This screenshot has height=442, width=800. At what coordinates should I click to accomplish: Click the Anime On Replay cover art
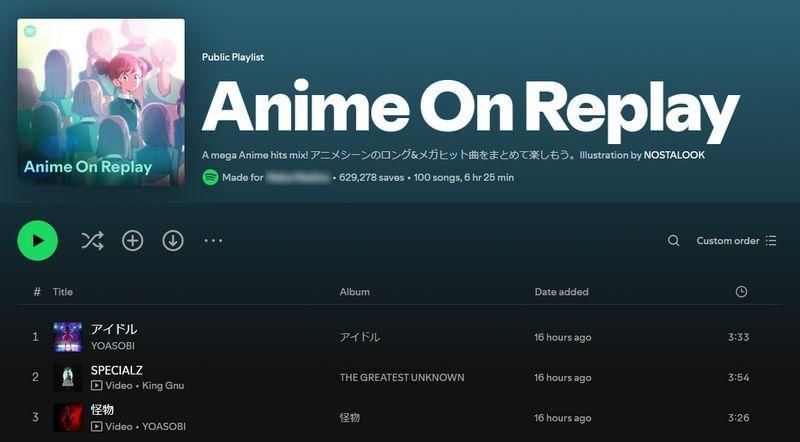point(101,102)
